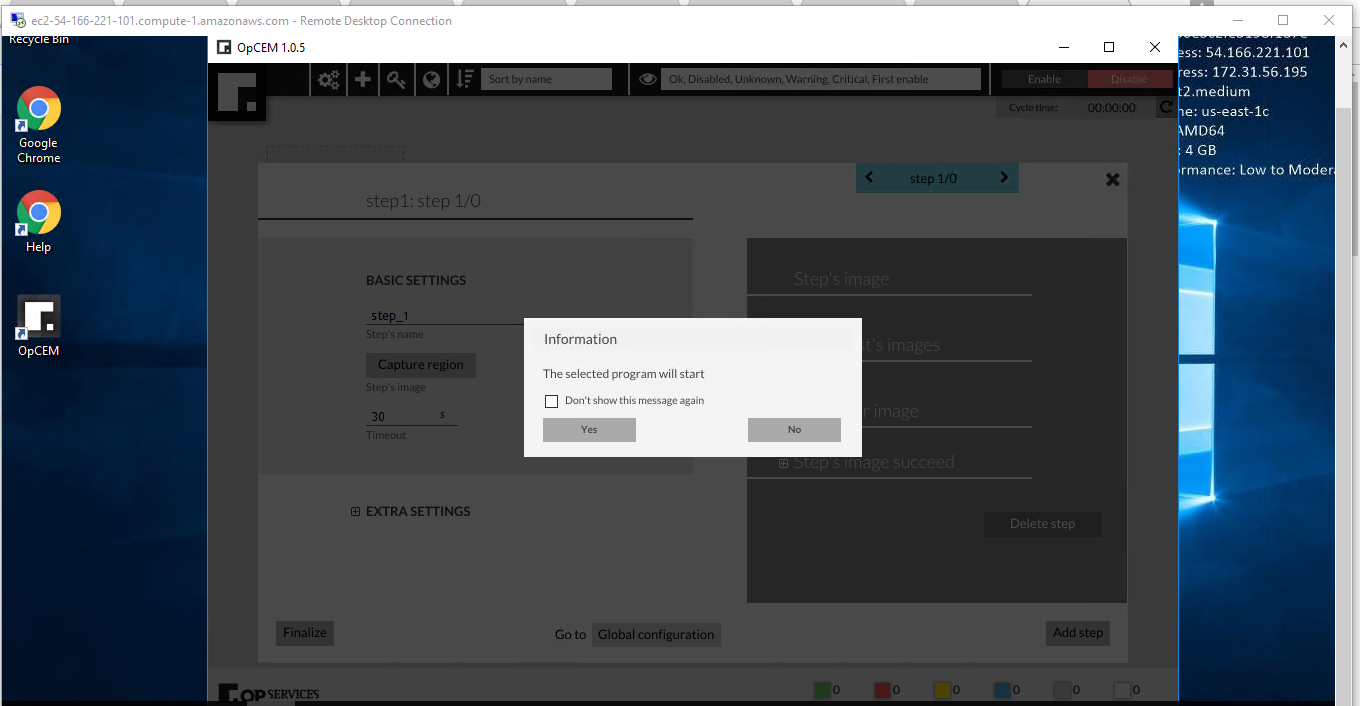Viewport: 1360px width, 706px height.
Task: Click the sort order icon
Action: [x=465, y=80]
